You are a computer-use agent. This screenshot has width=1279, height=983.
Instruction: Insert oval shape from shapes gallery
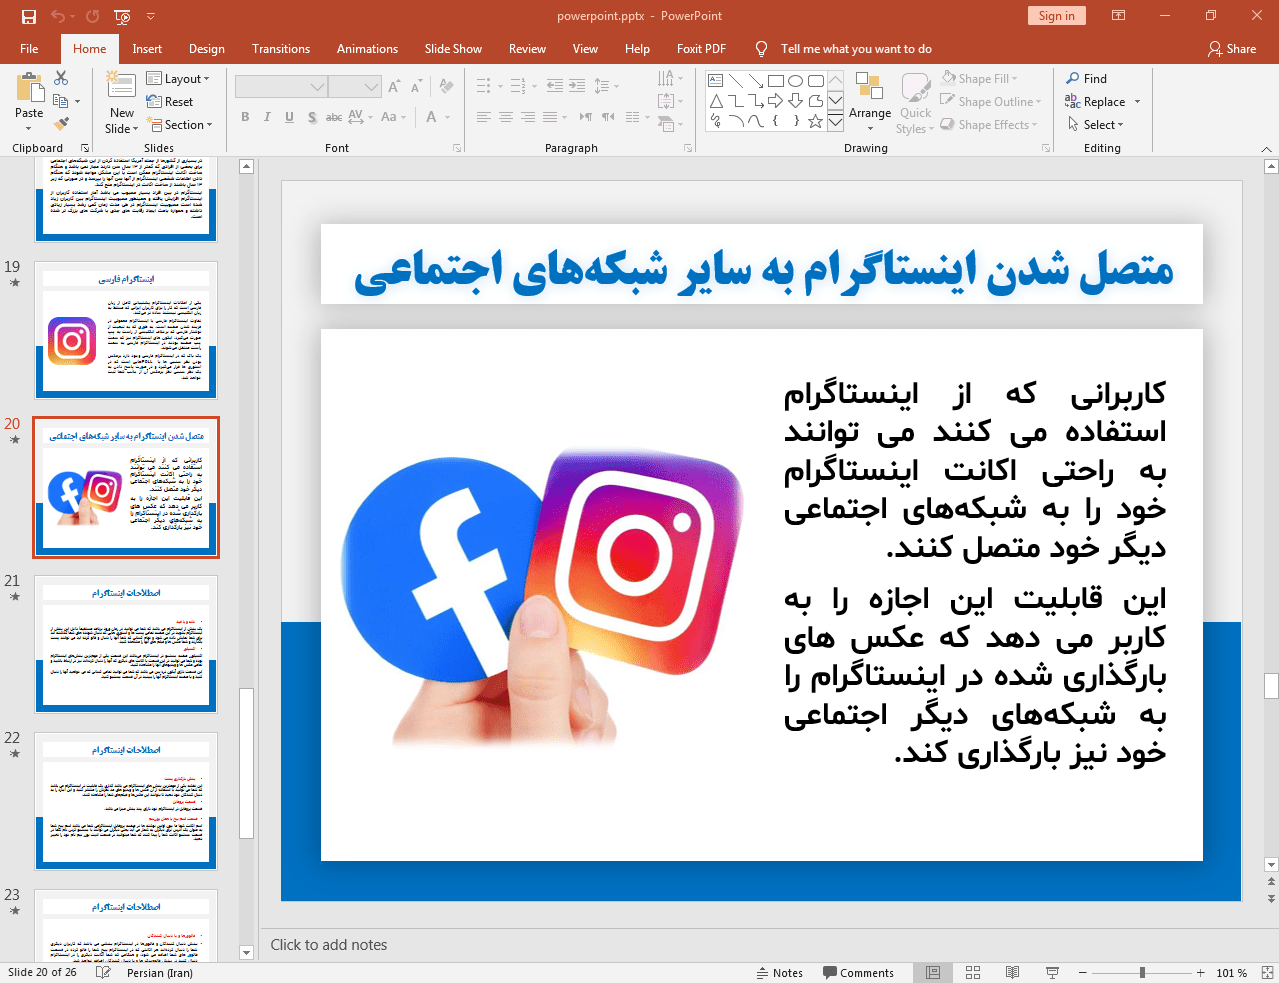[795, 81]
